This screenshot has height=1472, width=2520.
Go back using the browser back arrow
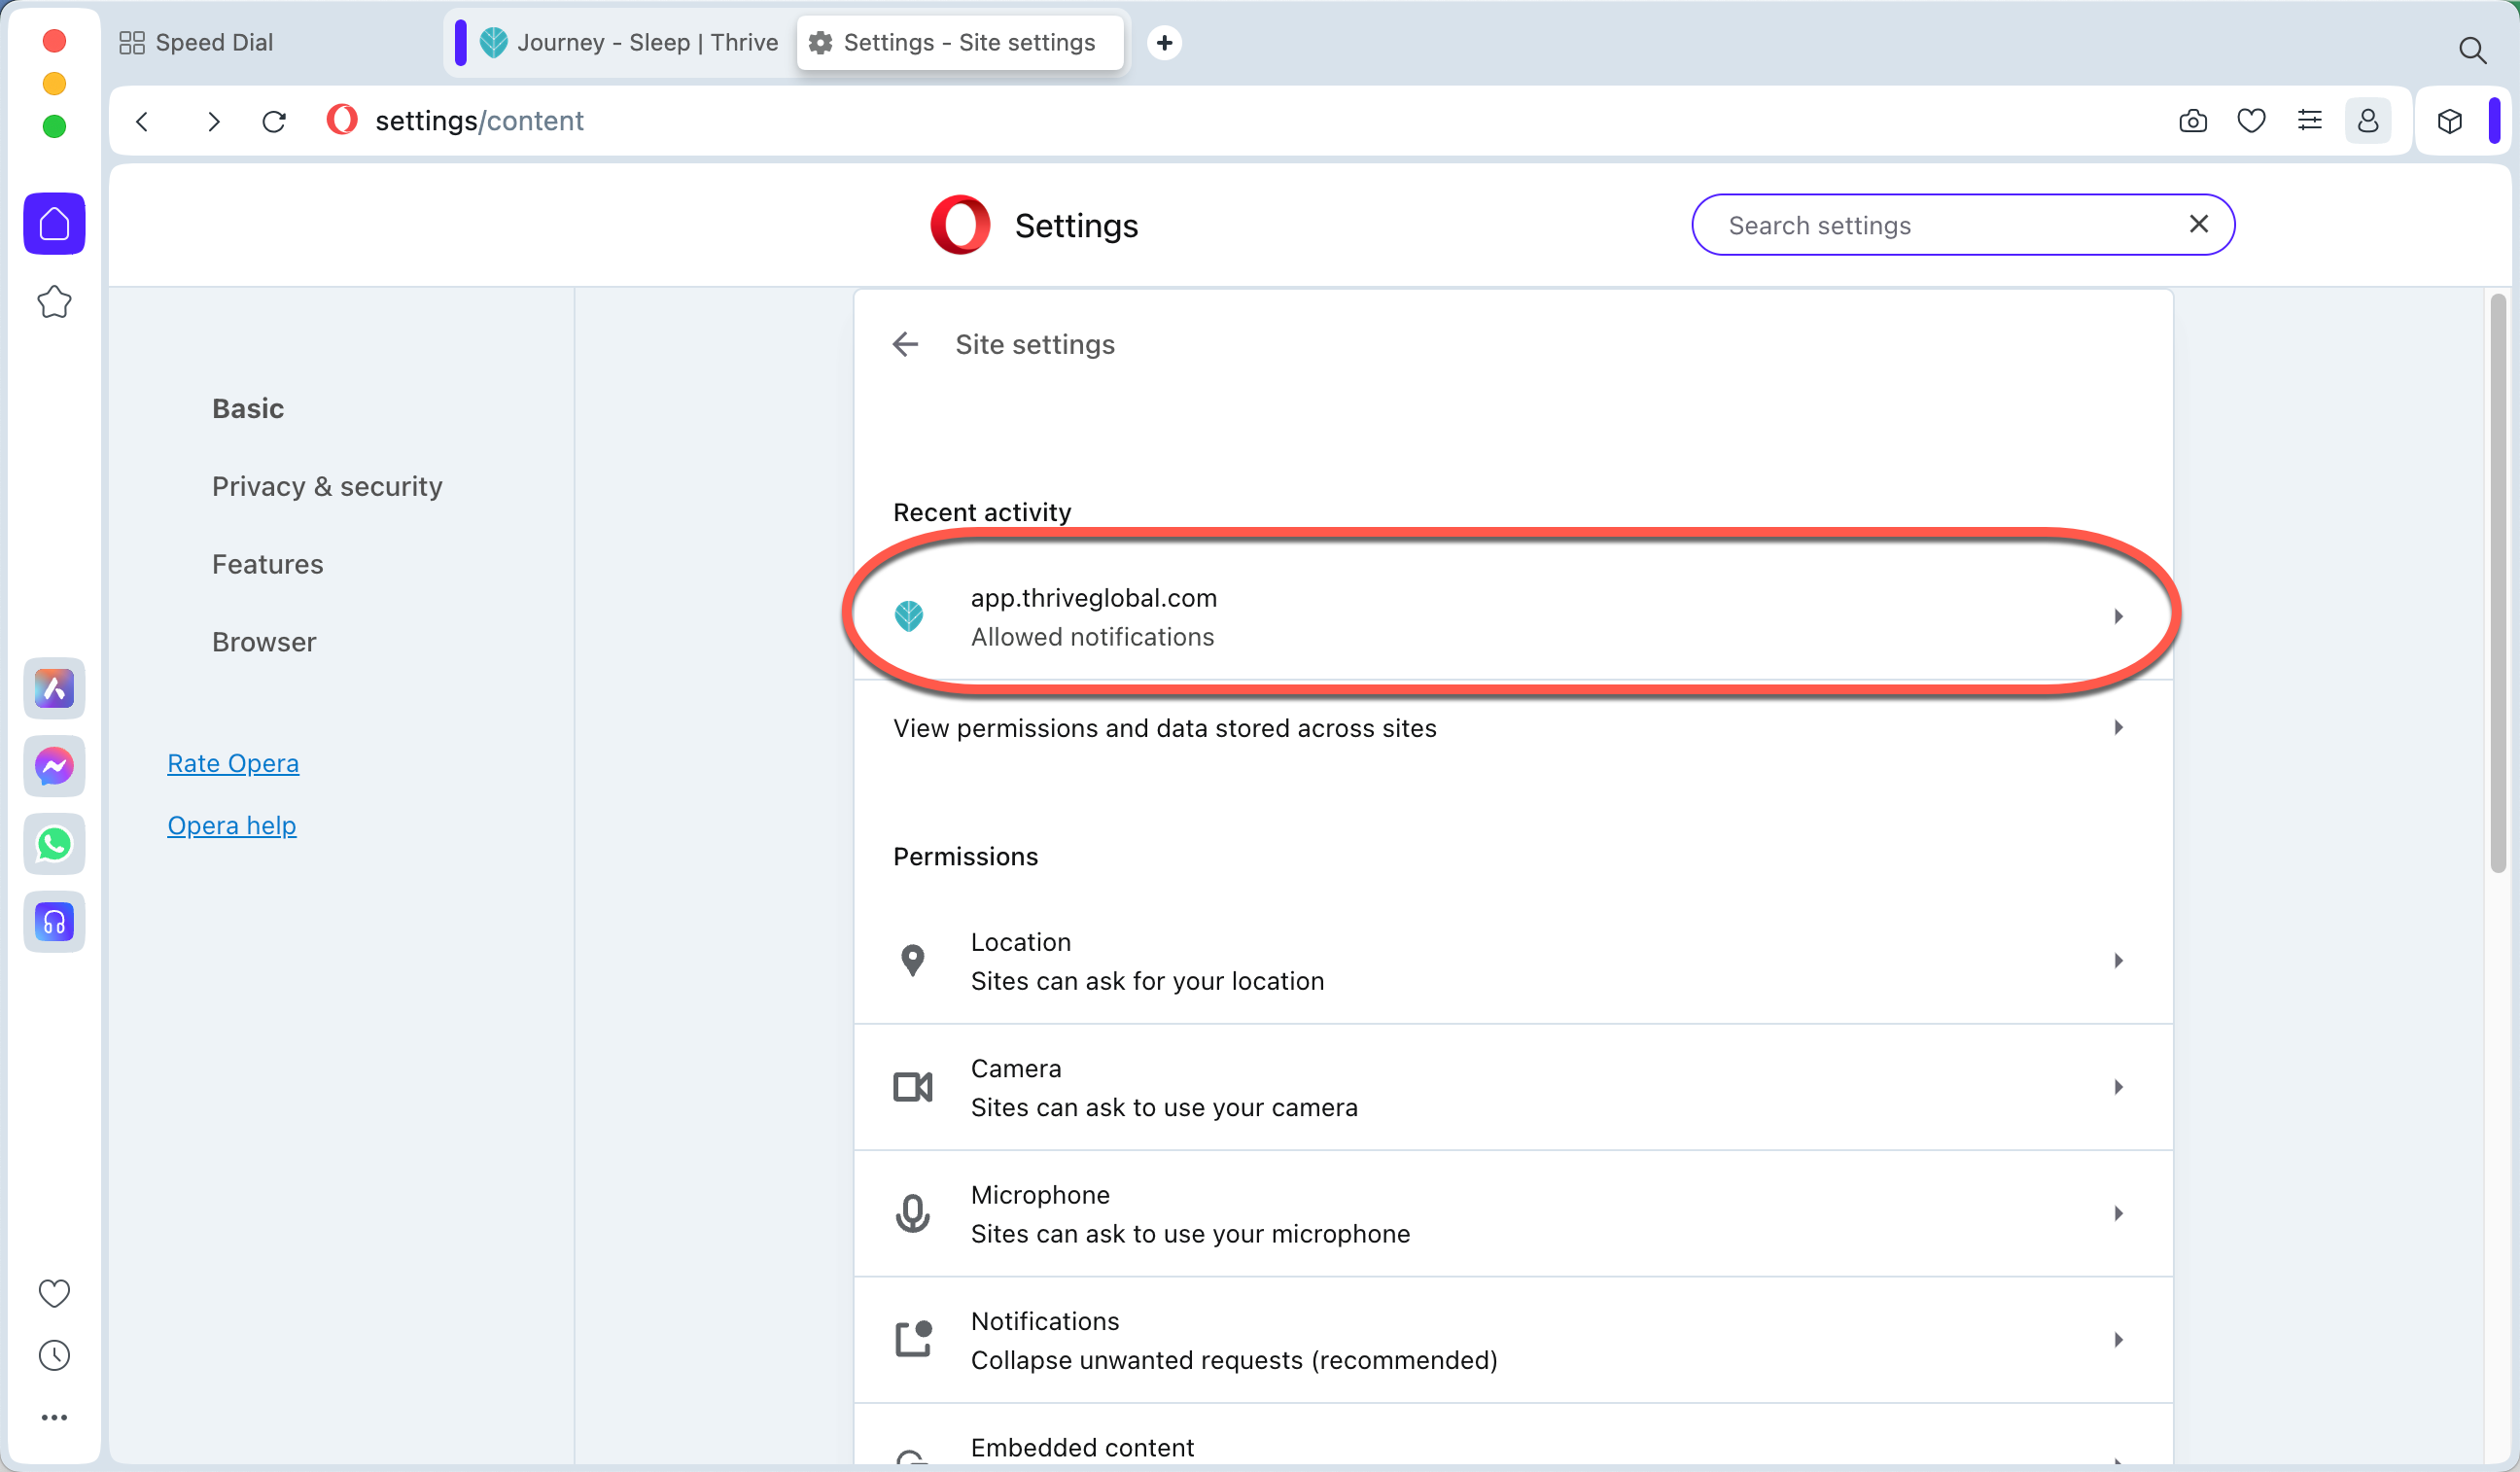point(142,121)
